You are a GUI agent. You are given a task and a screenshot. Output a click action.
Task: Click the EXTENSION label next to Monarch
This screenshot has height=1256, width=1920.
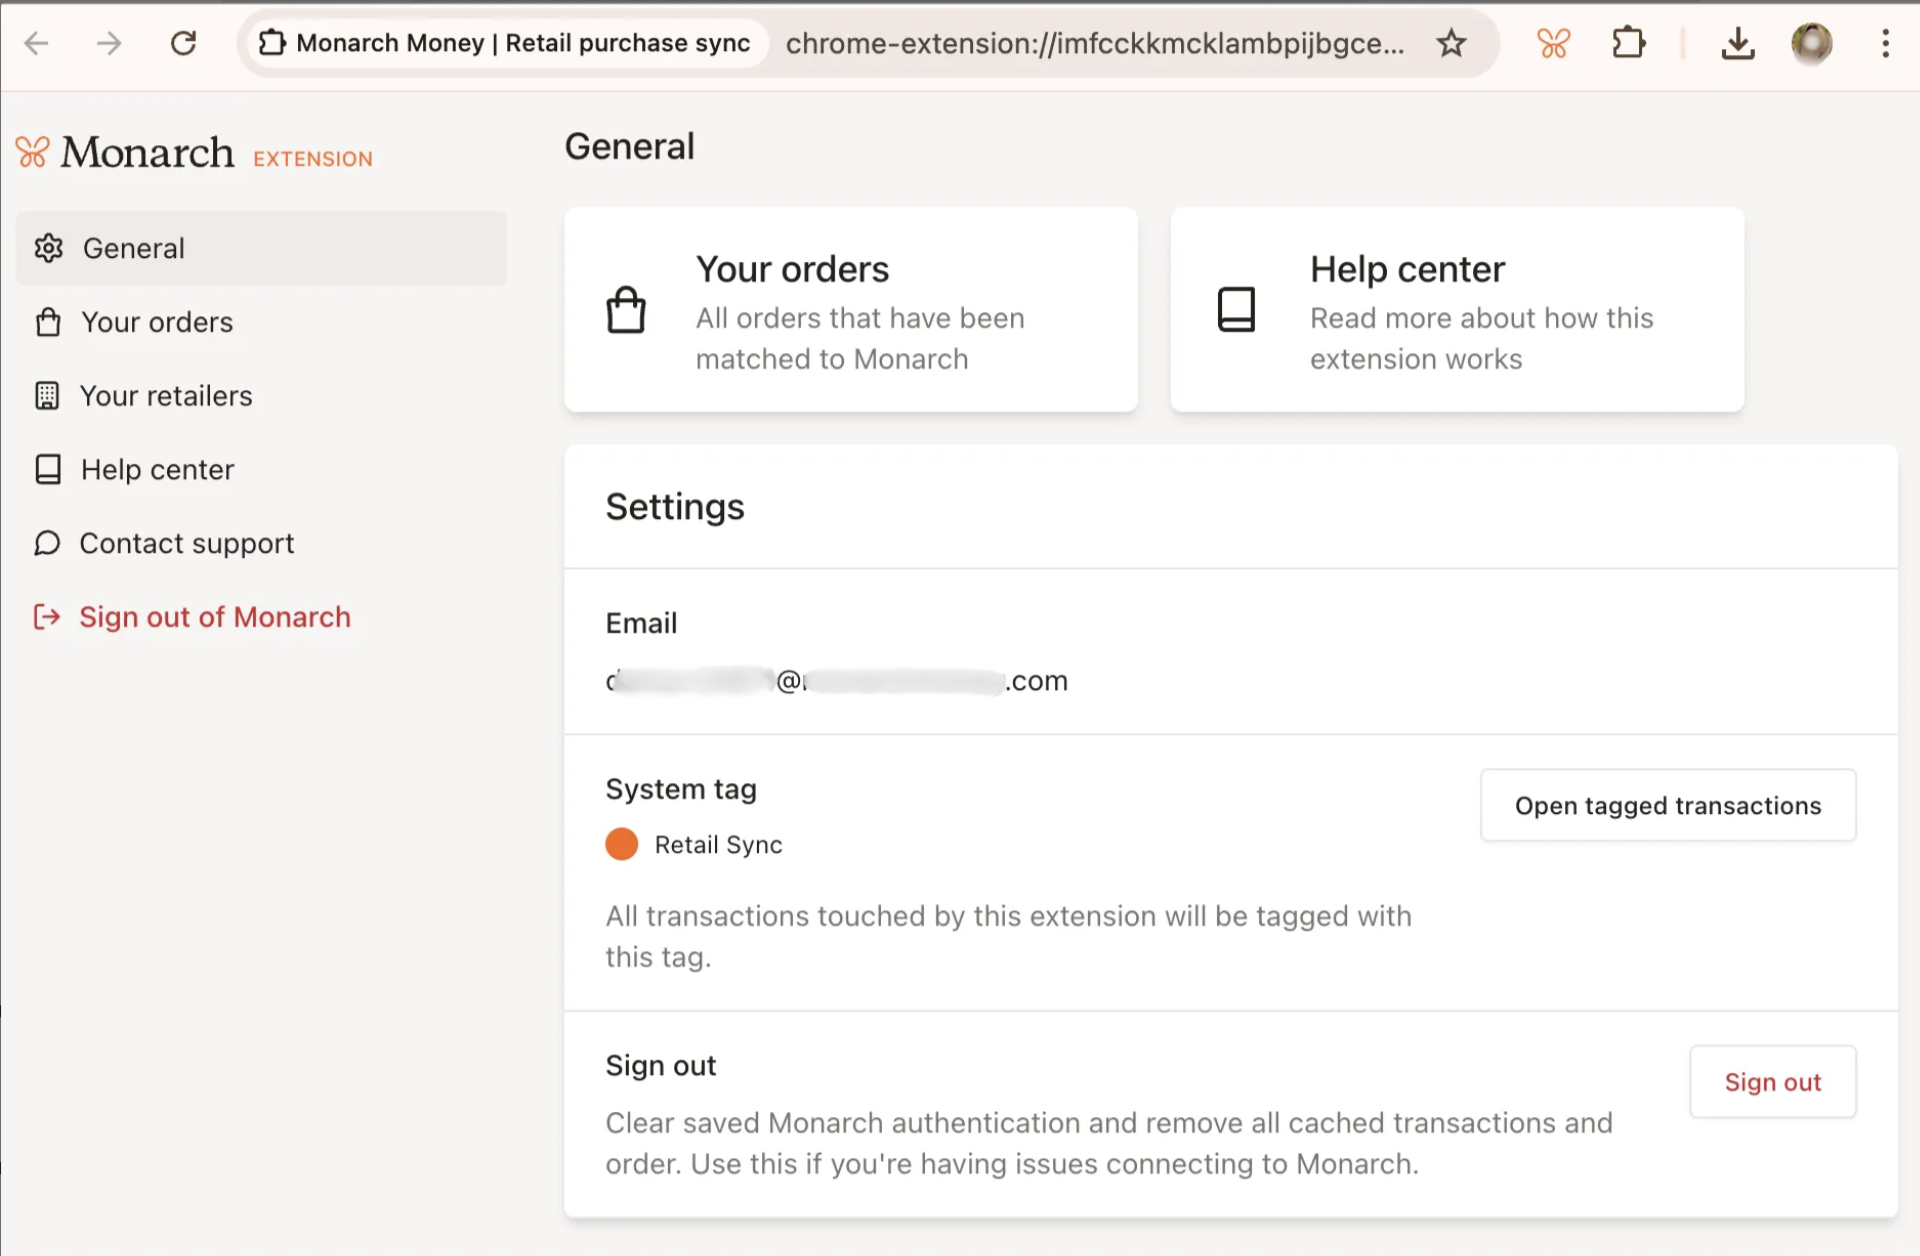pyautogui.click(x=312, y=159)
